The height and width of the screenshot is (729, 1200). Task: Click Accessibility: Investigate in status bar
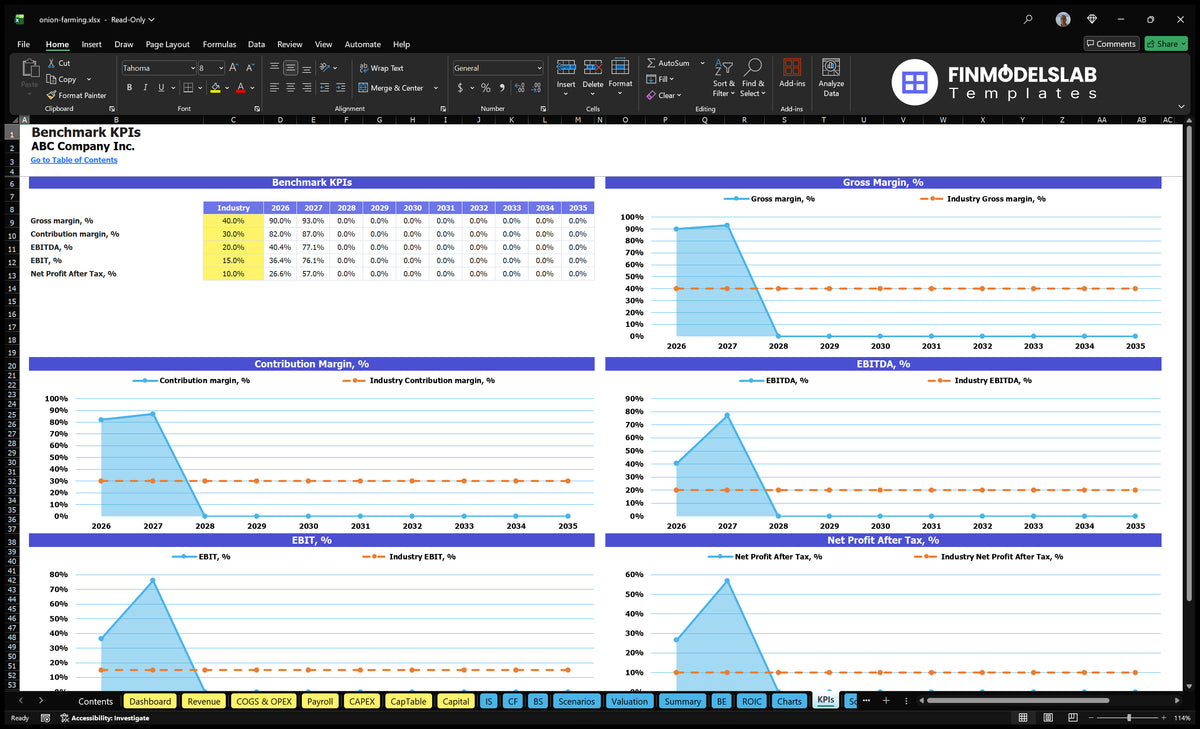click(105, 718)
